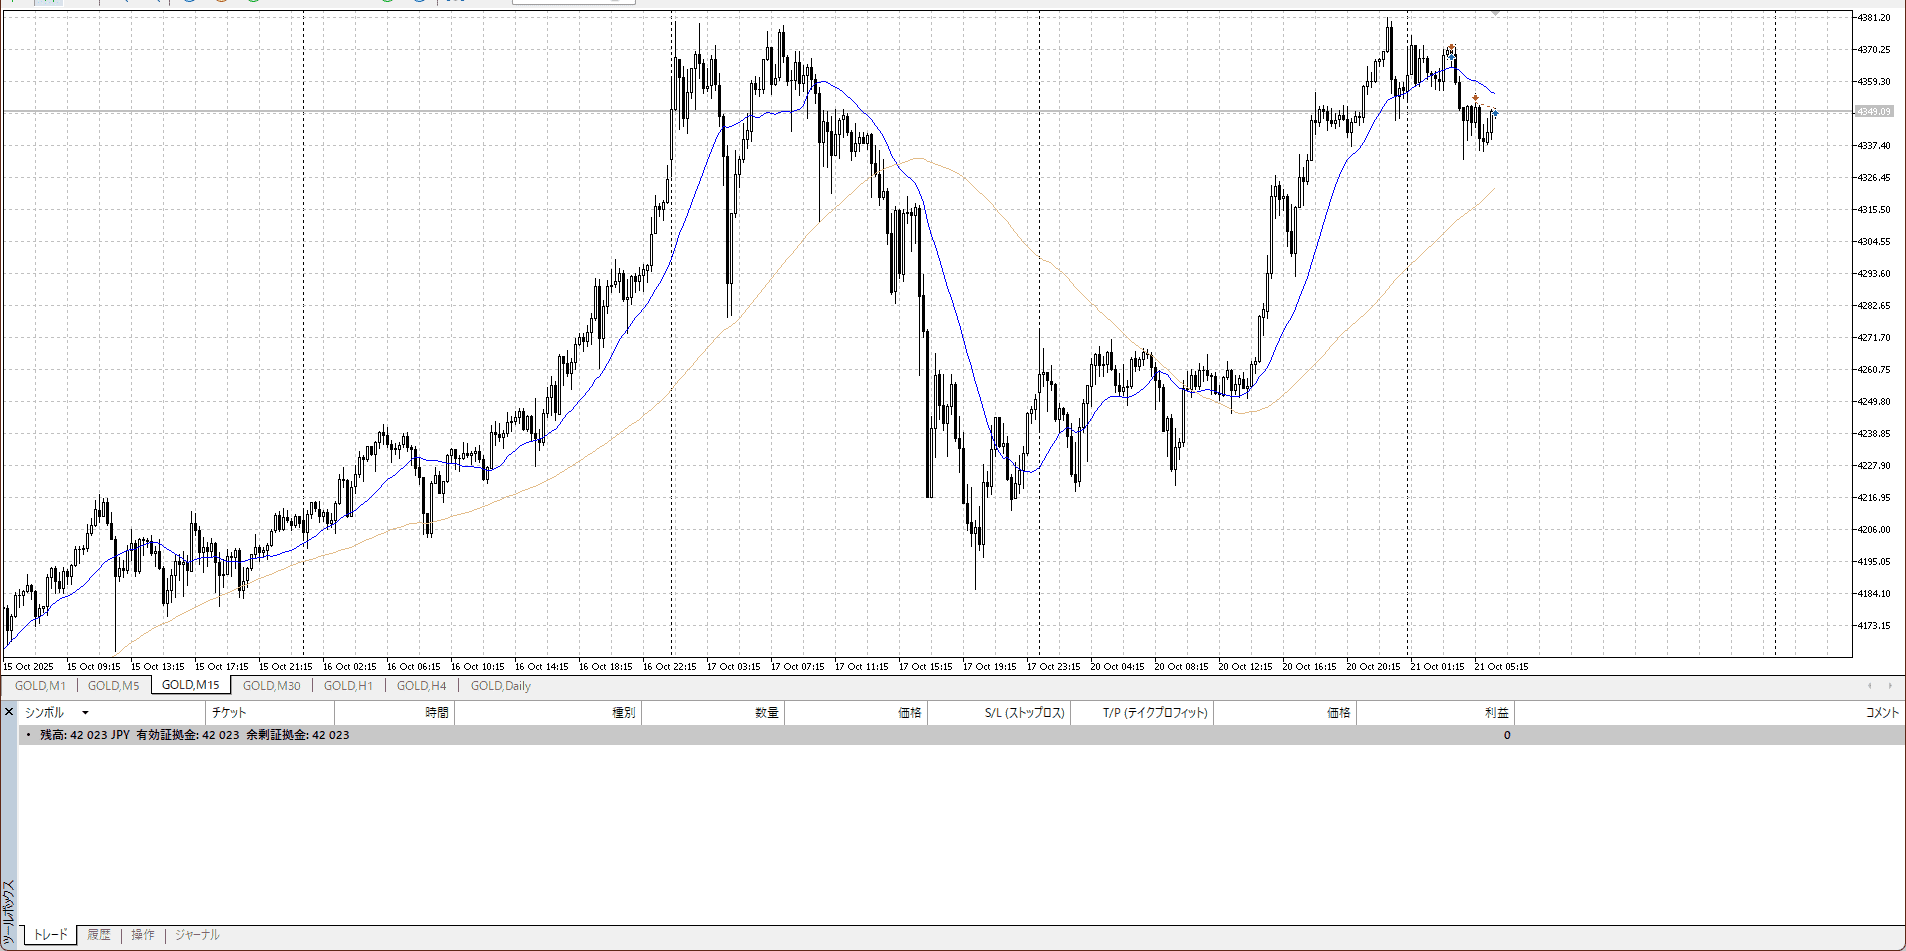The width and height of the screenshot is (1906, 951).
Task: Show the ジャーナル terminal tab
Action: click(x=197, y=935)
